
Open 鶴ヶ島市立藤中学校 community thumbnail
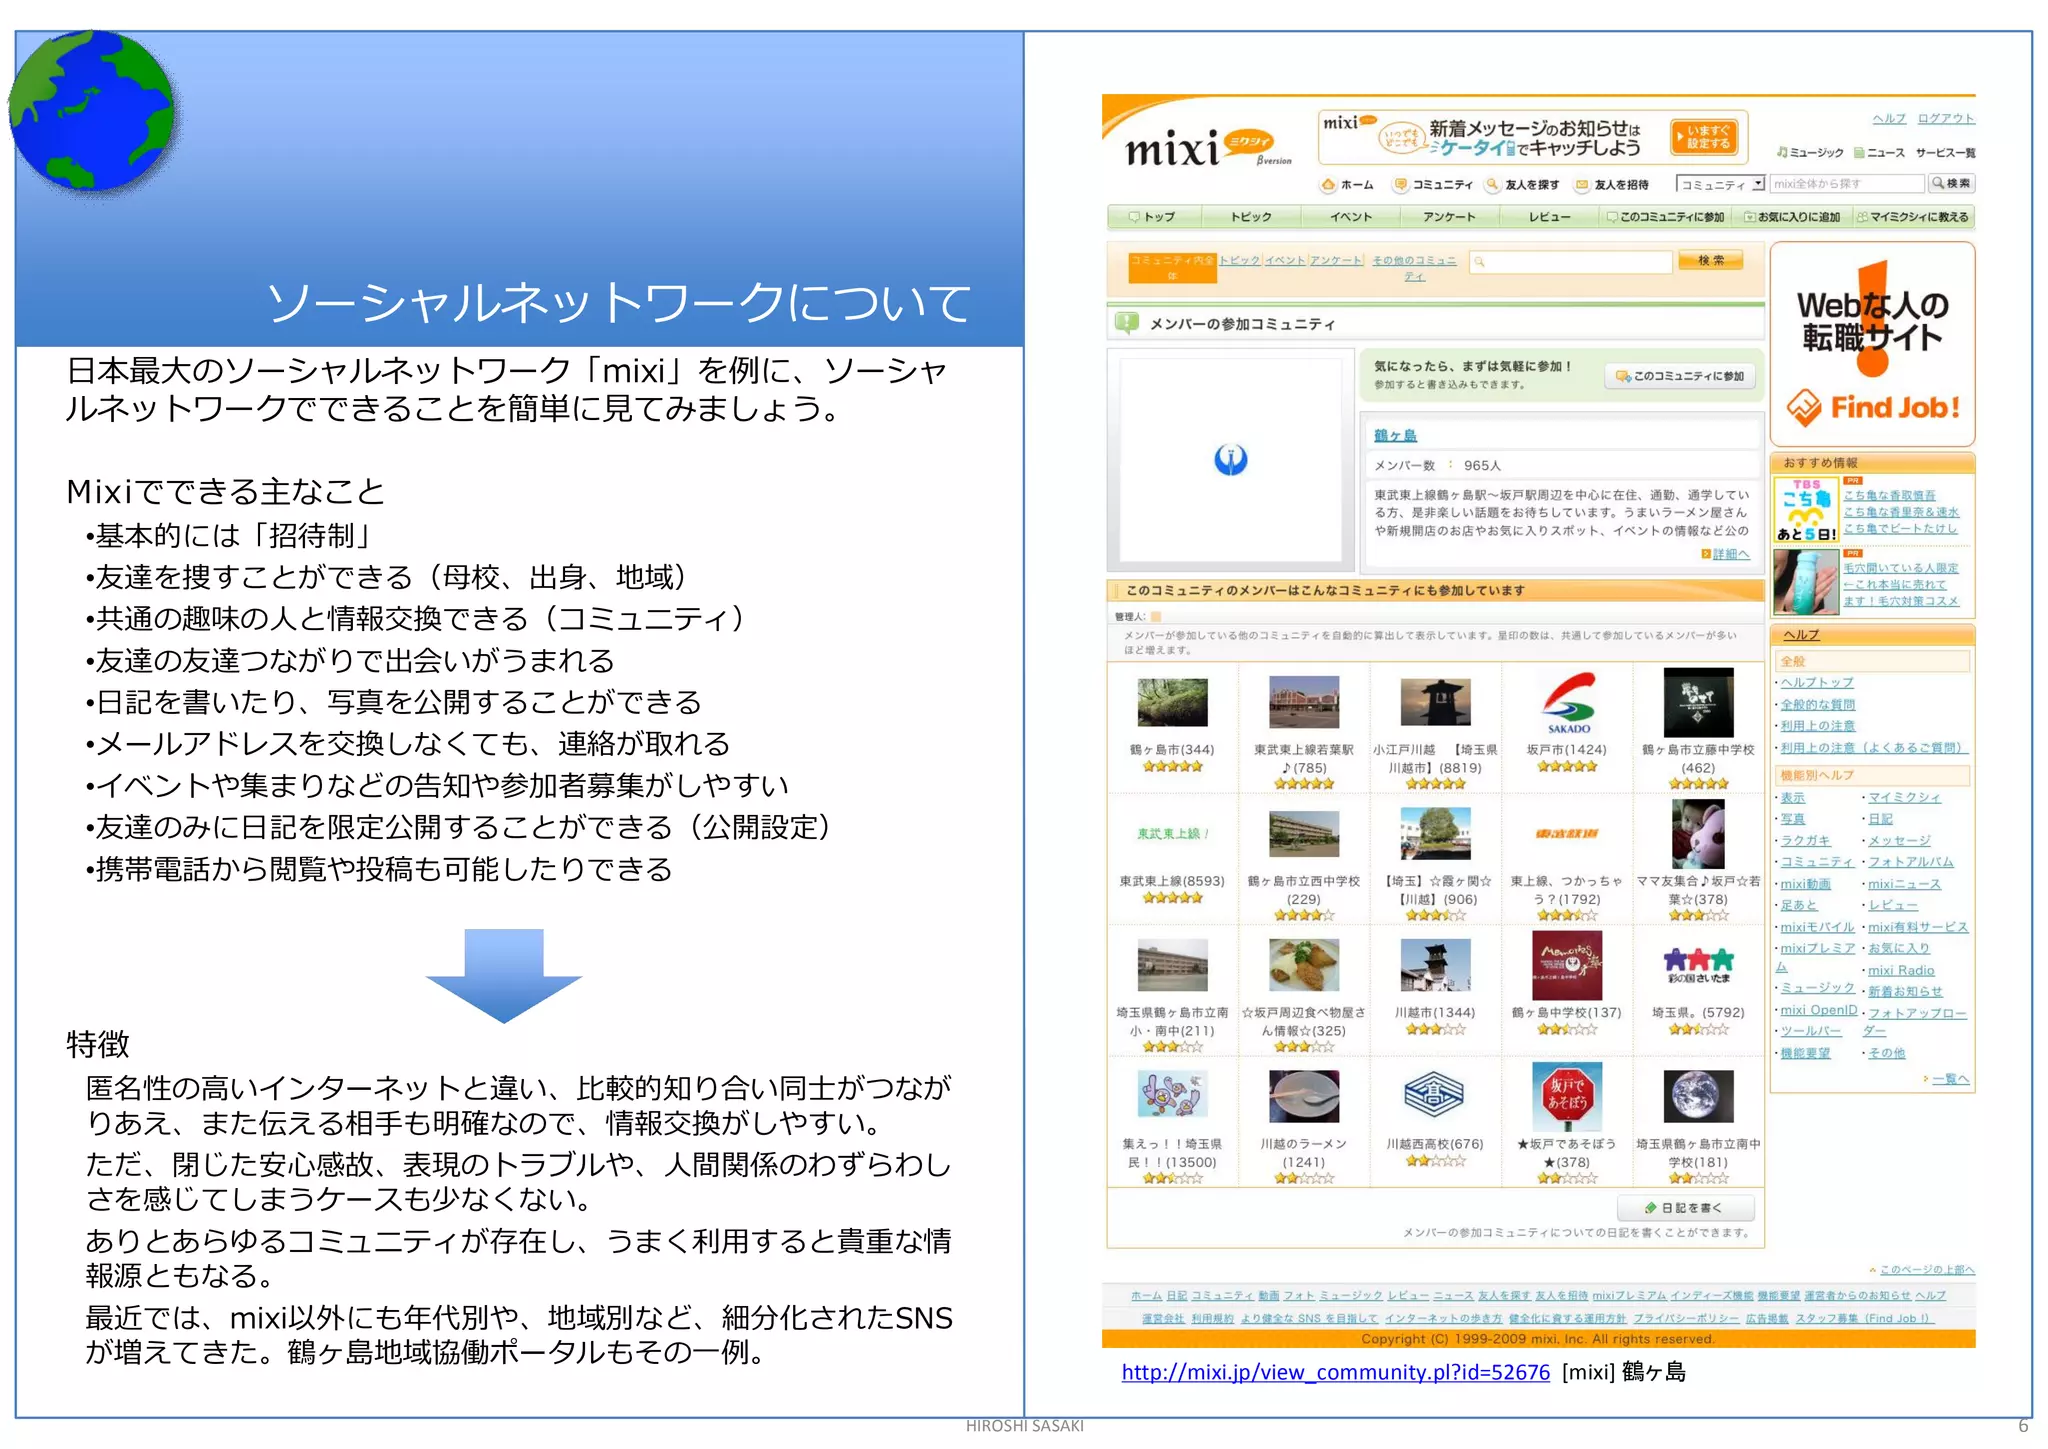coord(1698,701)
